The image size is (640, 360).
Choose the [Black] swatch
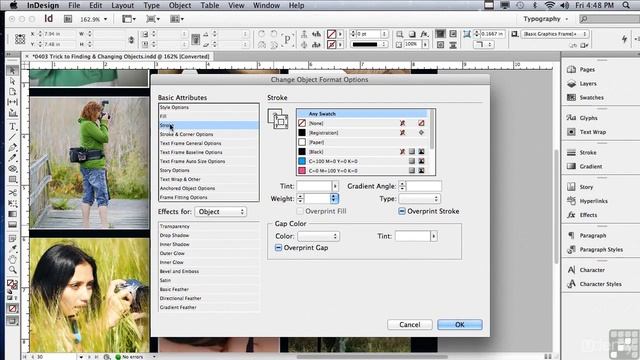(x=362, y=151)
